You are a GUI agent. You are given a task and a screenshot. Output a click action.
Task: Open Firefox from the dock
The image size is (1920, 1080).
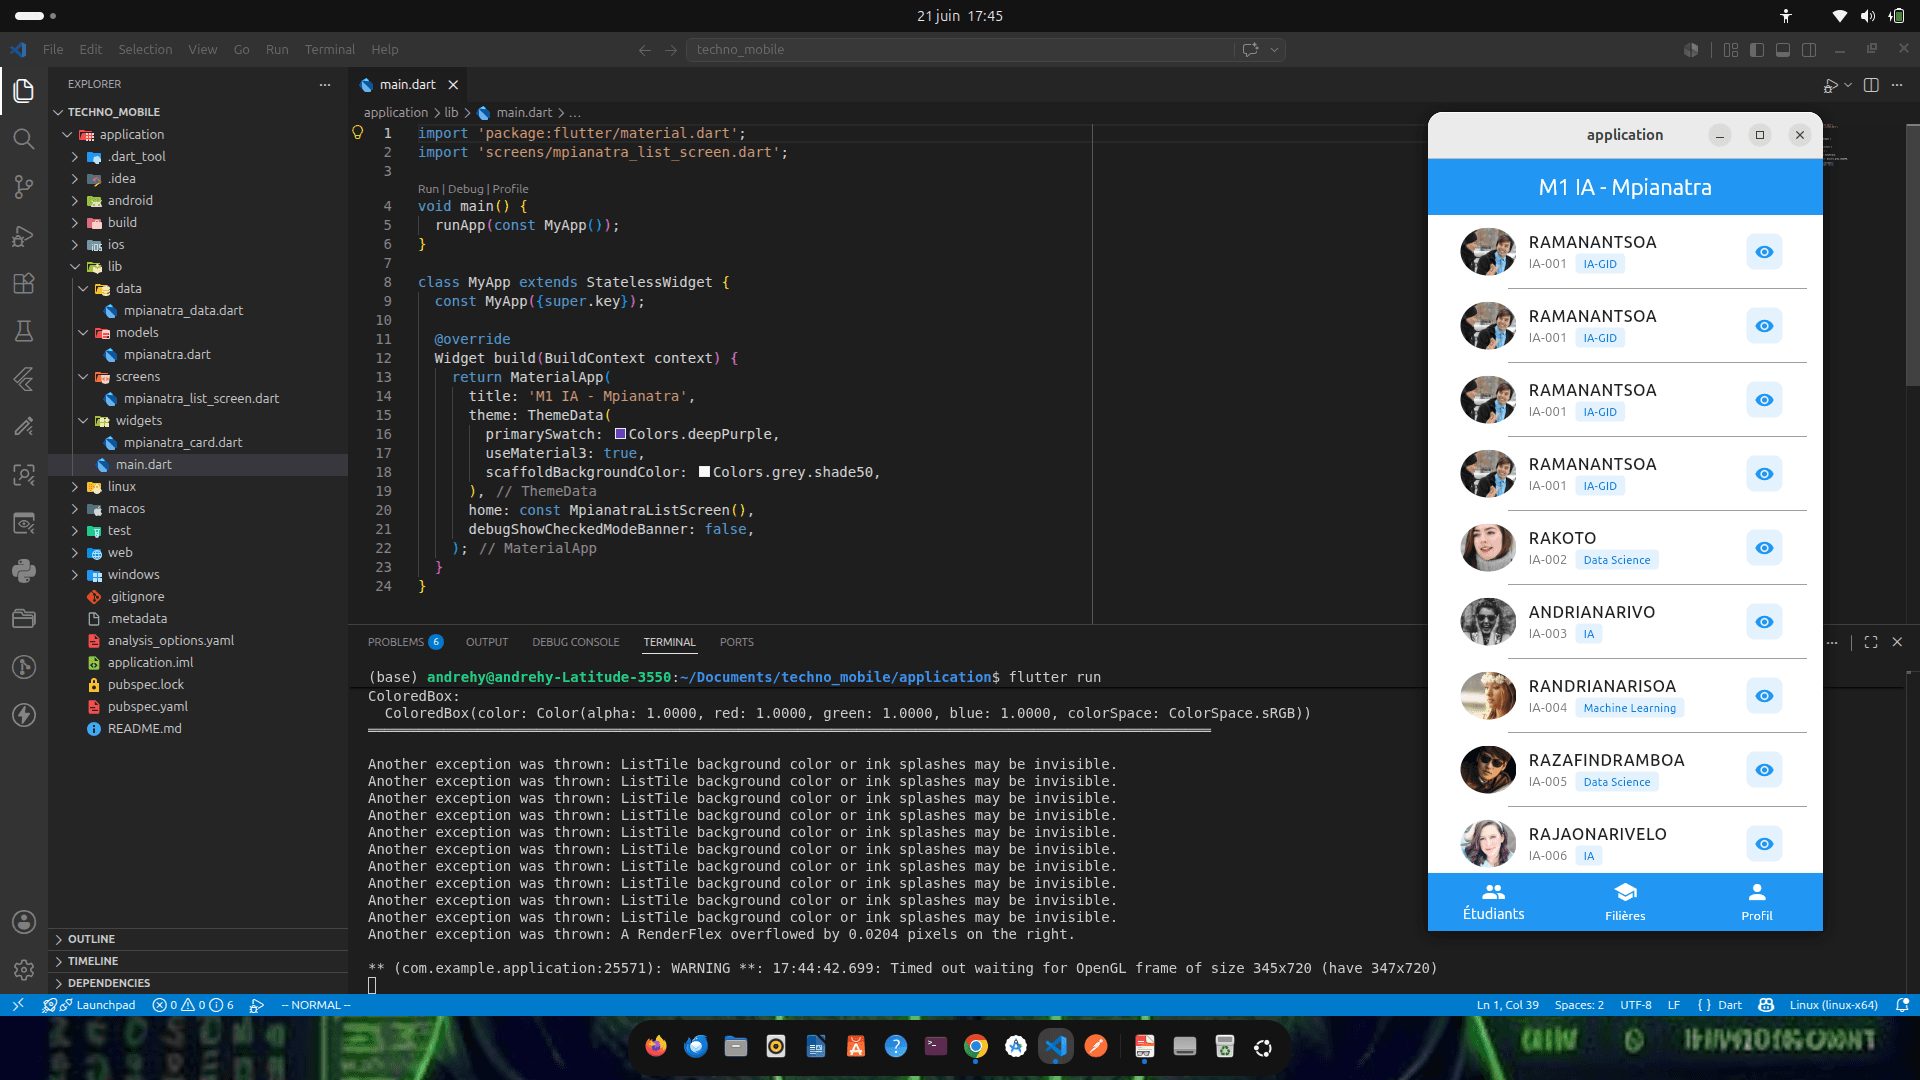point(656,1047)
